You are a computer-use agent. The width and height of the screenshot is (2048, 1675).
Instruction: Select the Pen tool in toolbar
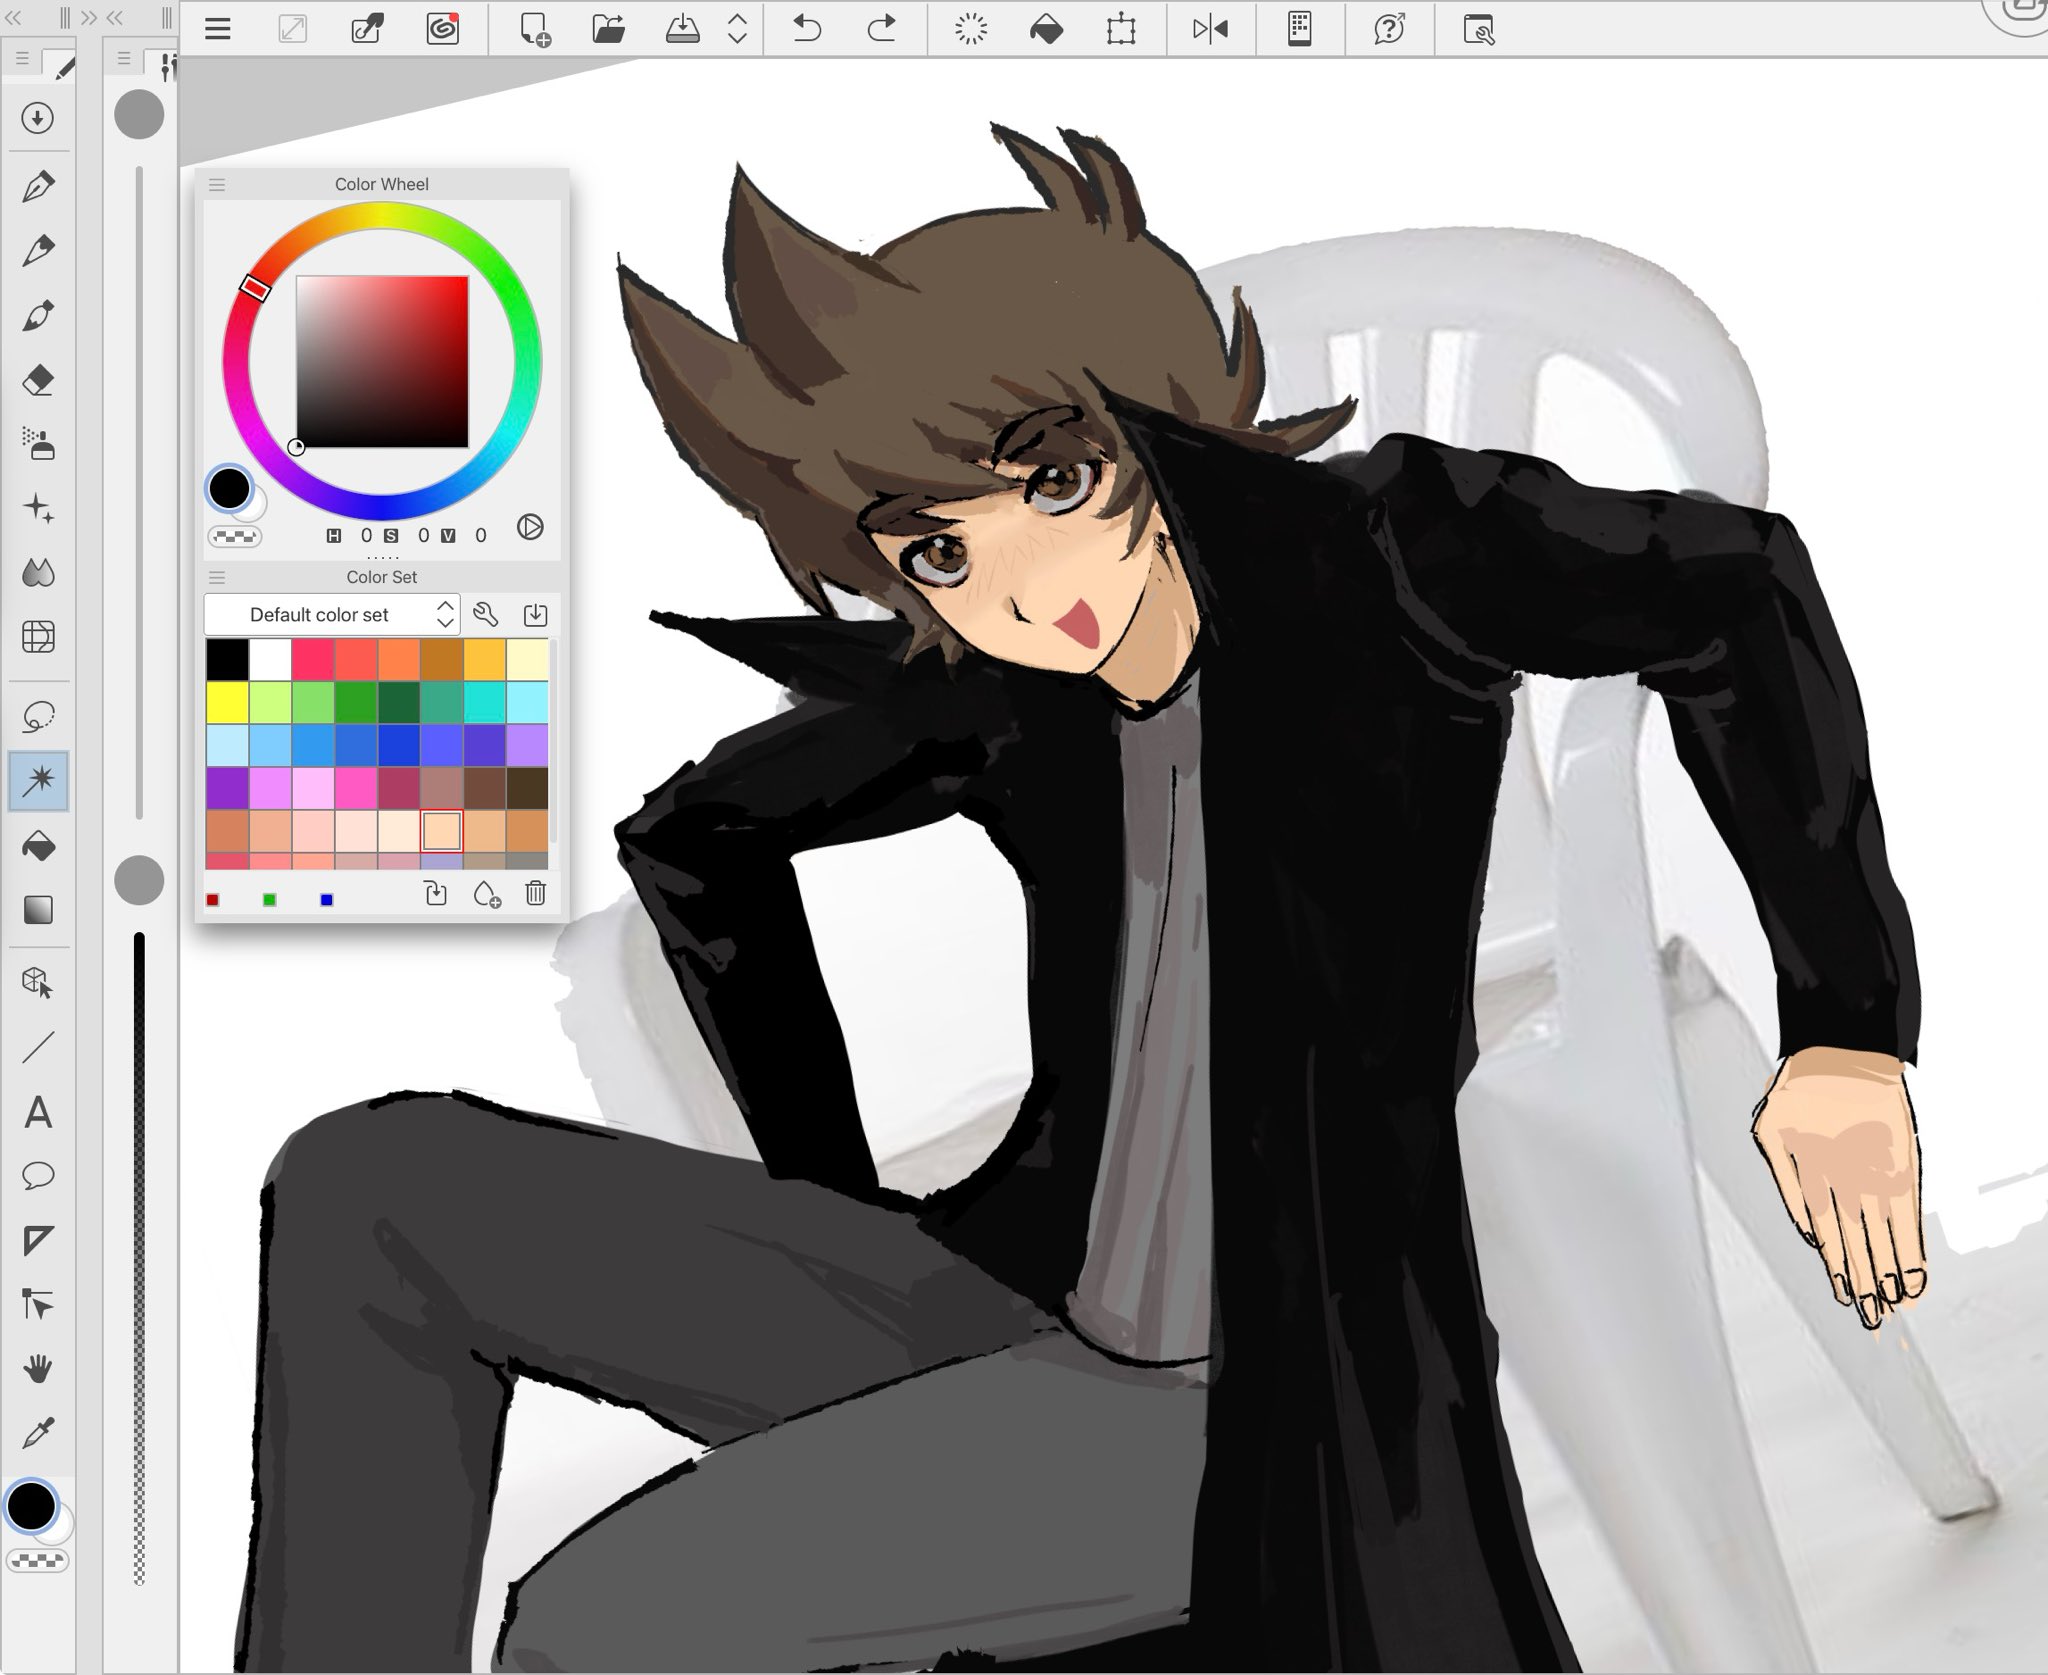point(38,186)
